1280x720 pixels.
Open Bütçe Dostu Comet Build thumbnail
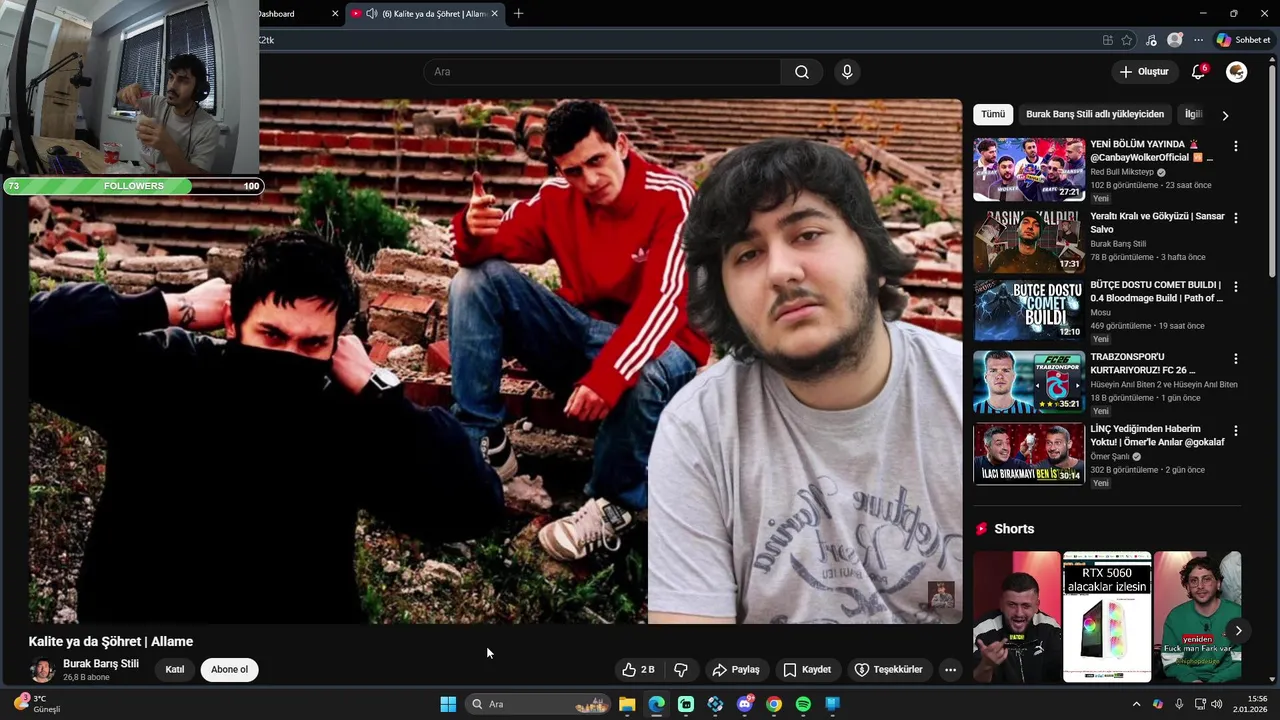click(x=1029, y=310)
